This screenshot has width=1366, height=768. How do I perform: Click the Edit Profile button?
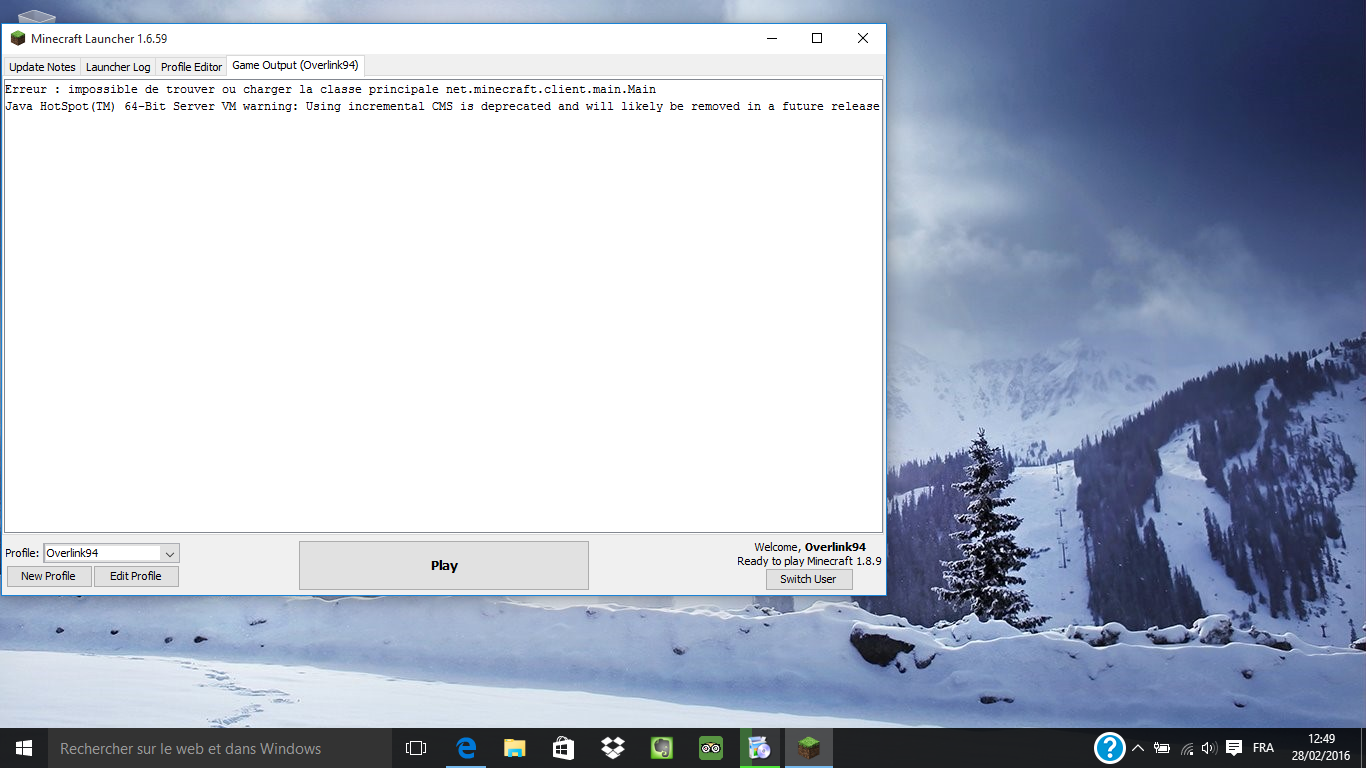click(x=136, y=576)
